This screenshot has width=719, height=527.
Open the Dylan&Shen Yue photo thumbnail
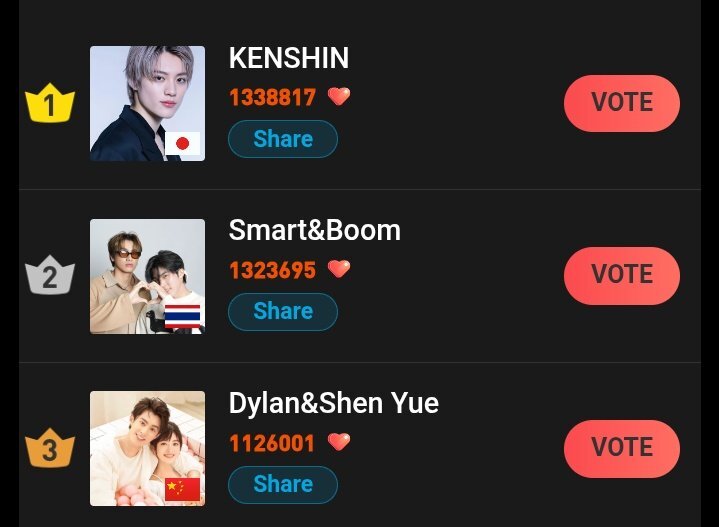click(148, 449)
